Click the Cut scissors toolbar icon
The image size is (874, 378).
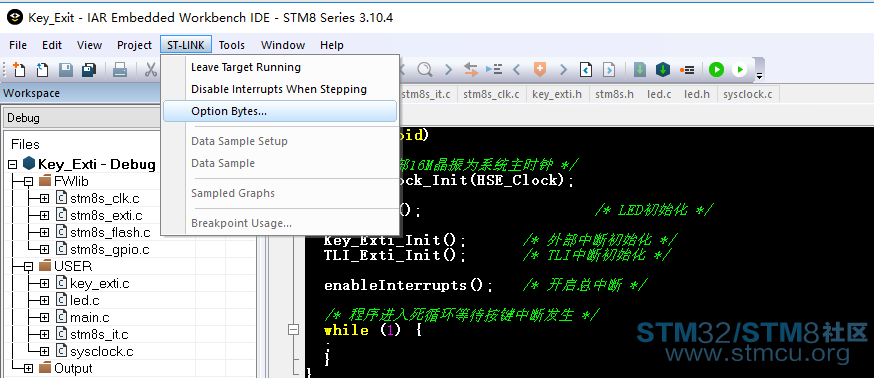[151, 70]
